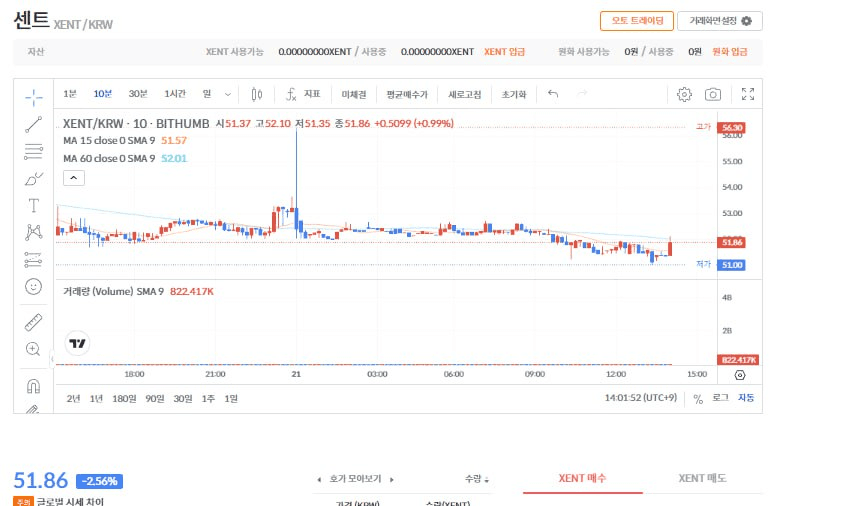This screenshot has height=506, width=846.
Task: Select the brush drawing tool
Action: (x=33, y=179)
